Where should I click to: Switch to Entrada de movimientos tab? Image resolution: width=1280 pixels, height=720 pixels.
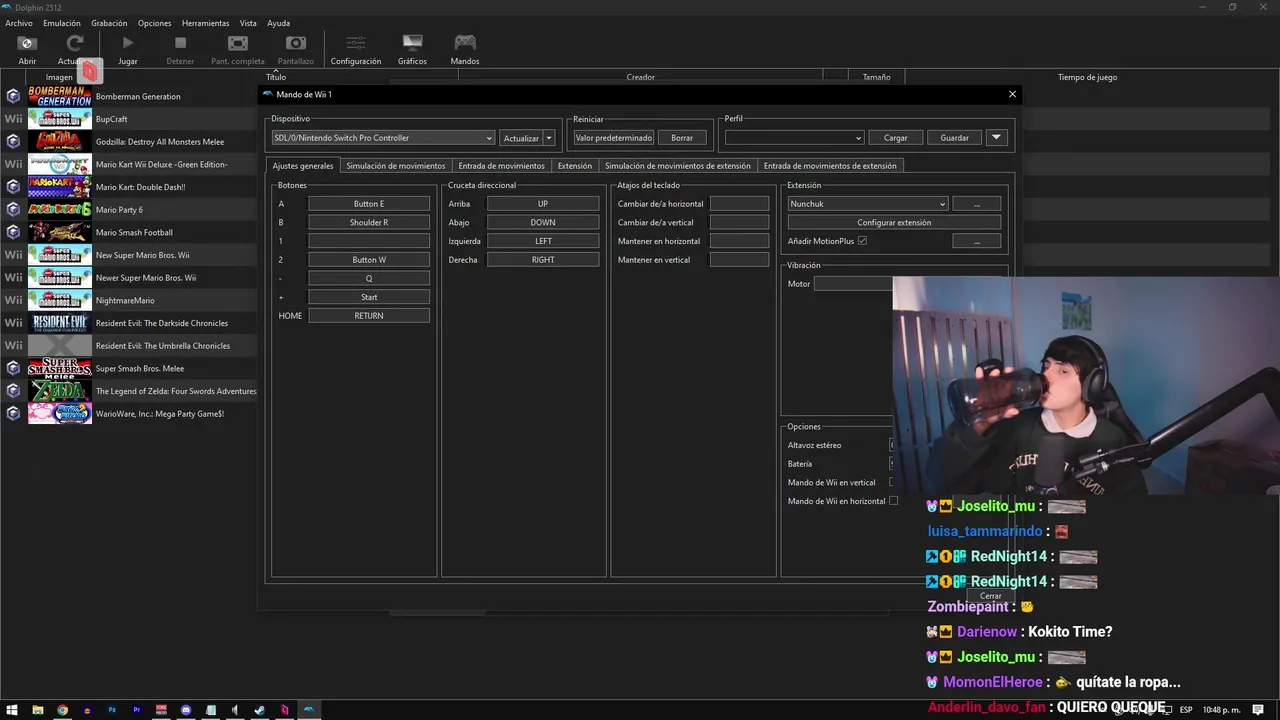(x=501, y=166)
